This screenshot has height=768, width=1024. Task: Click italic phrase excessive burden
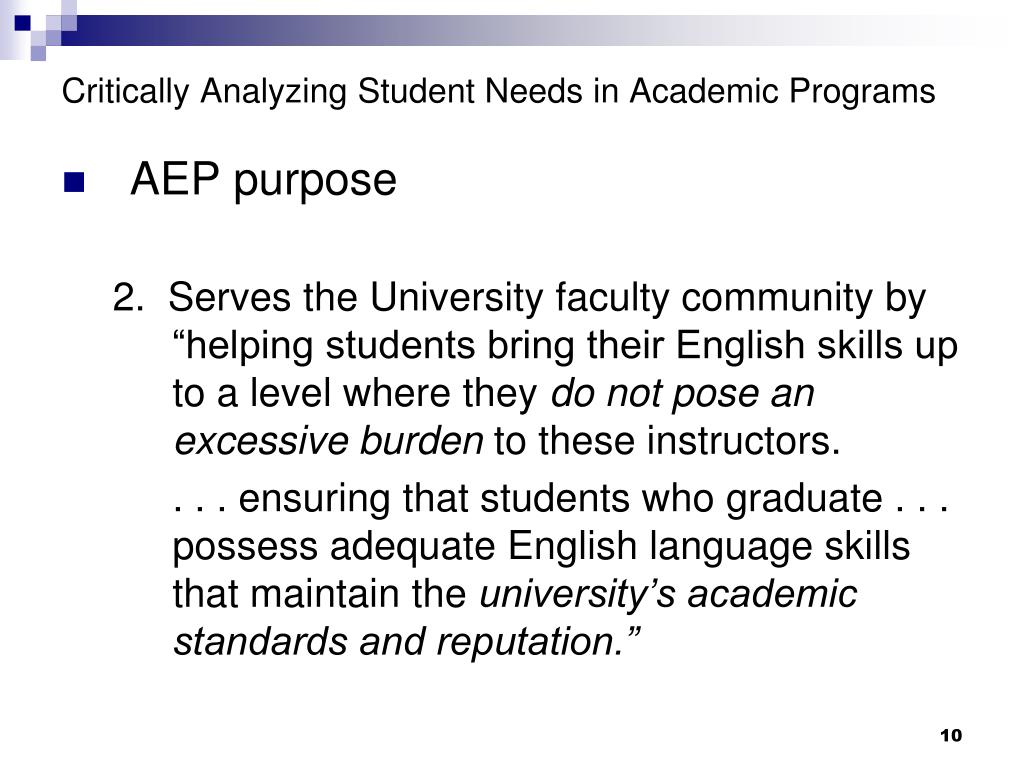pos(328,441)
